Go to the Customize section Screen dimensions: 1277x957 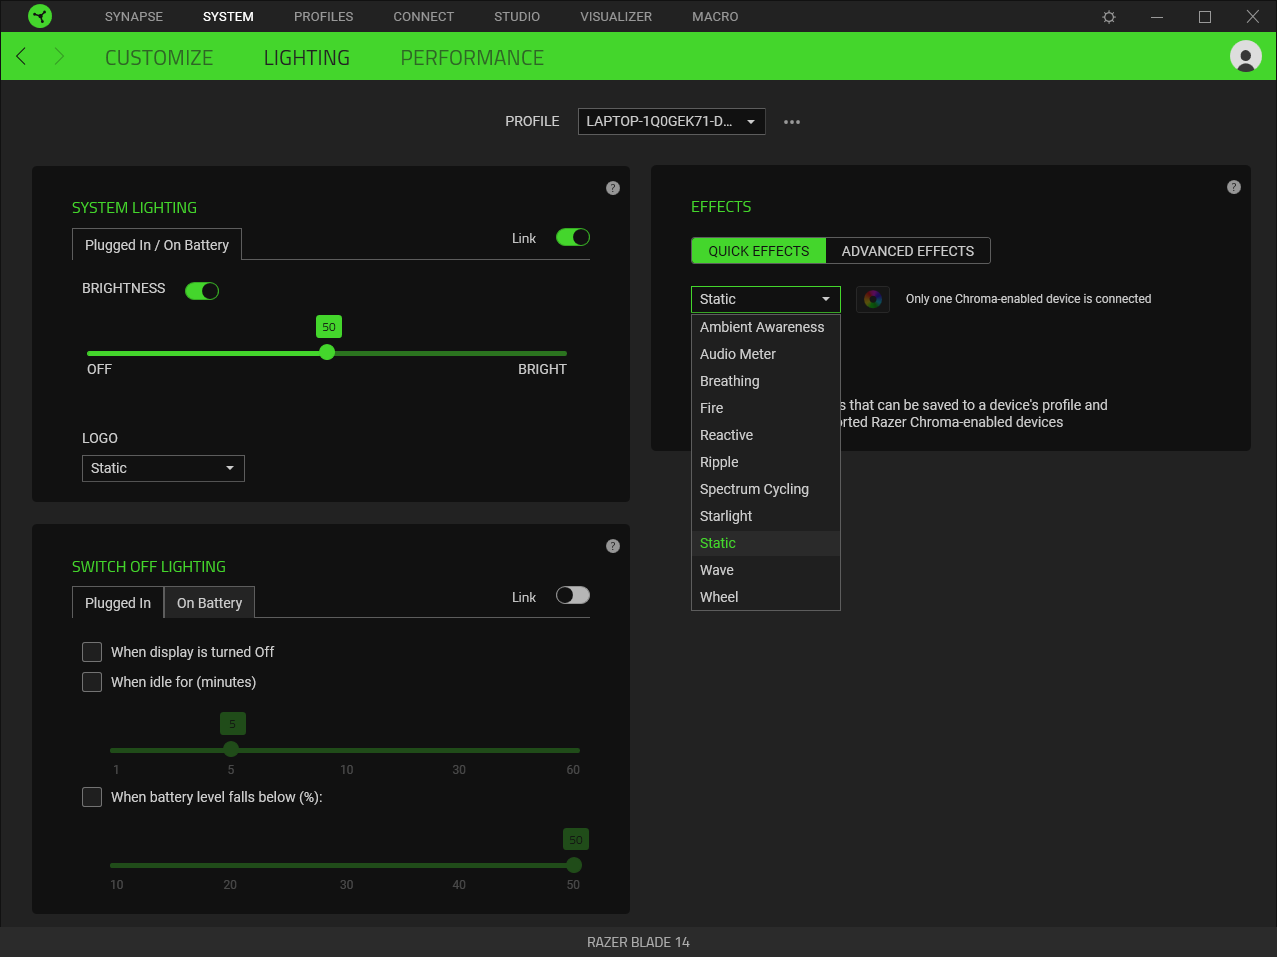(x=159, y=58)
